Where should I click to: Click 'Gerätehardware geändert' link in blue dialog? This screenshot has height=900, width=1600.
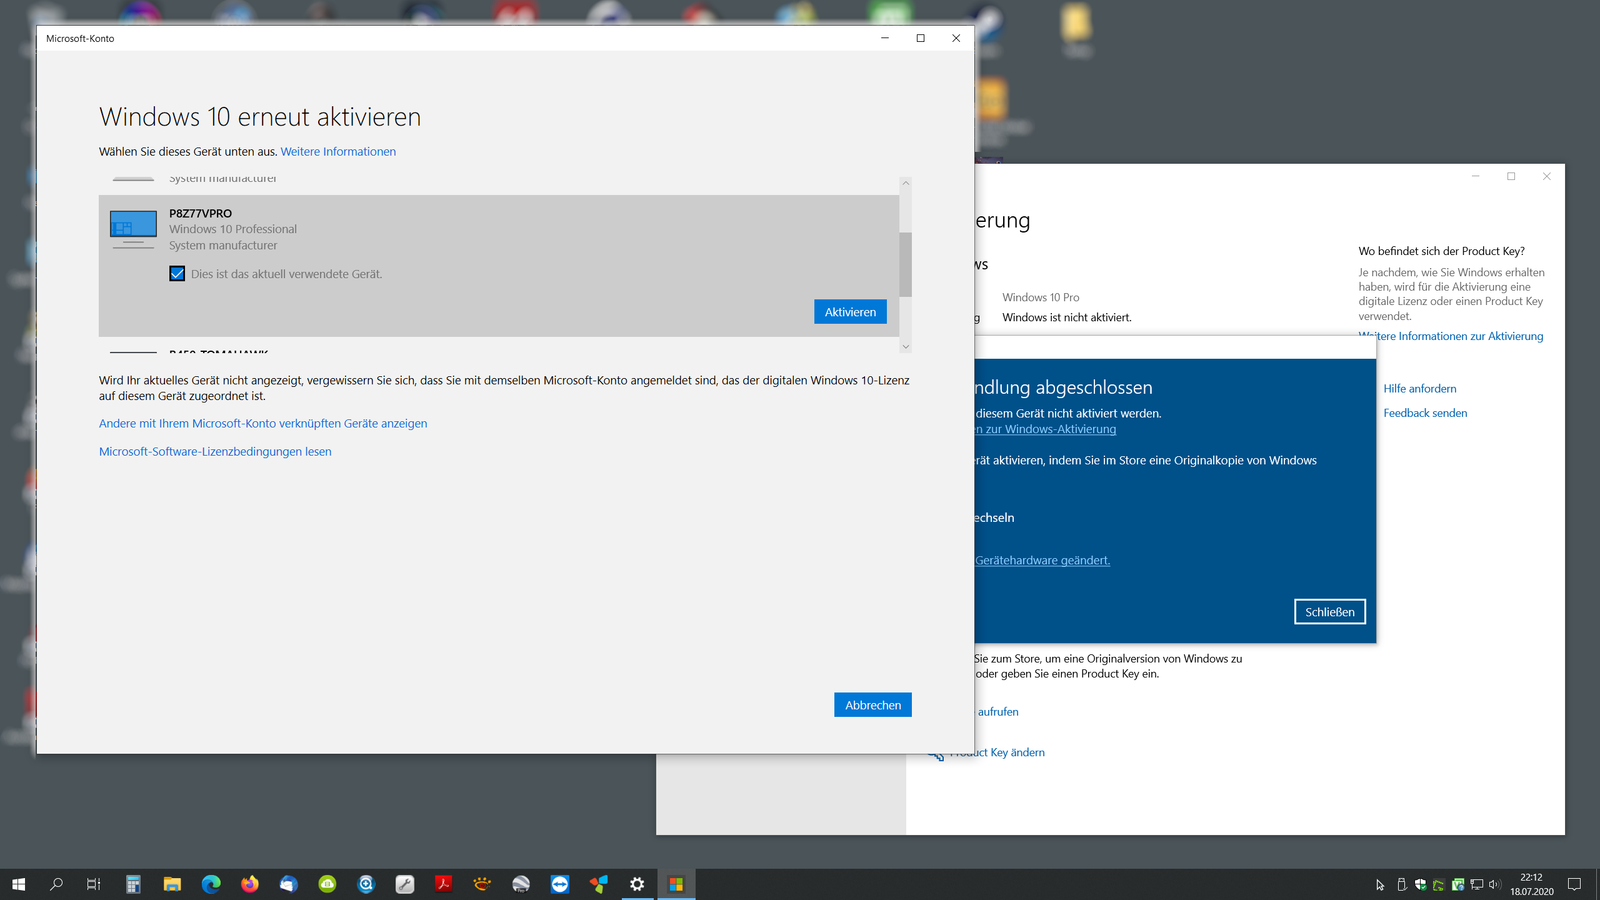click(1043, 561)
